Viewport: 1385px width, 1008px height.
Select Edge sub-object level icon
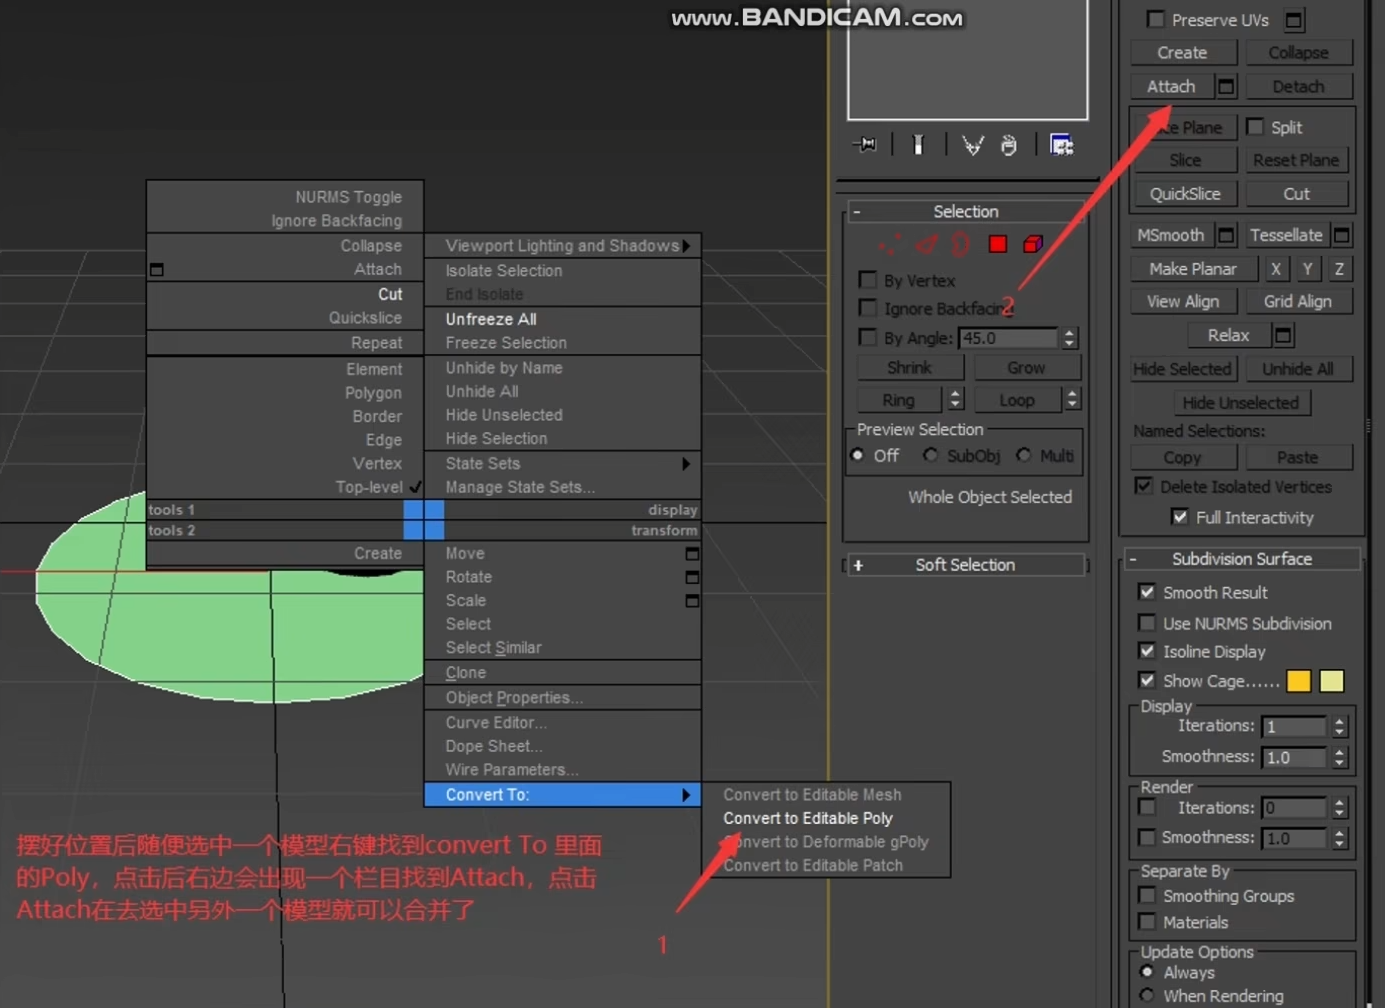(926, 244)
